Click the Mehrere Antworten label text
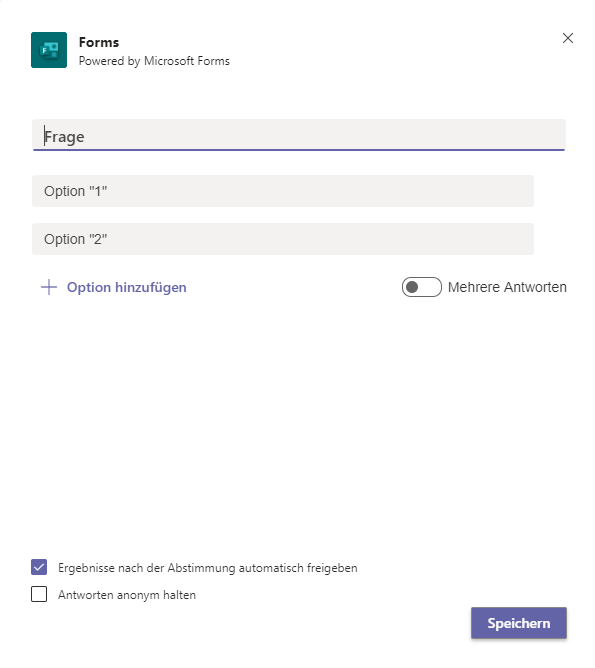This screenshot has height=668, width=595. tap(507, 287)
